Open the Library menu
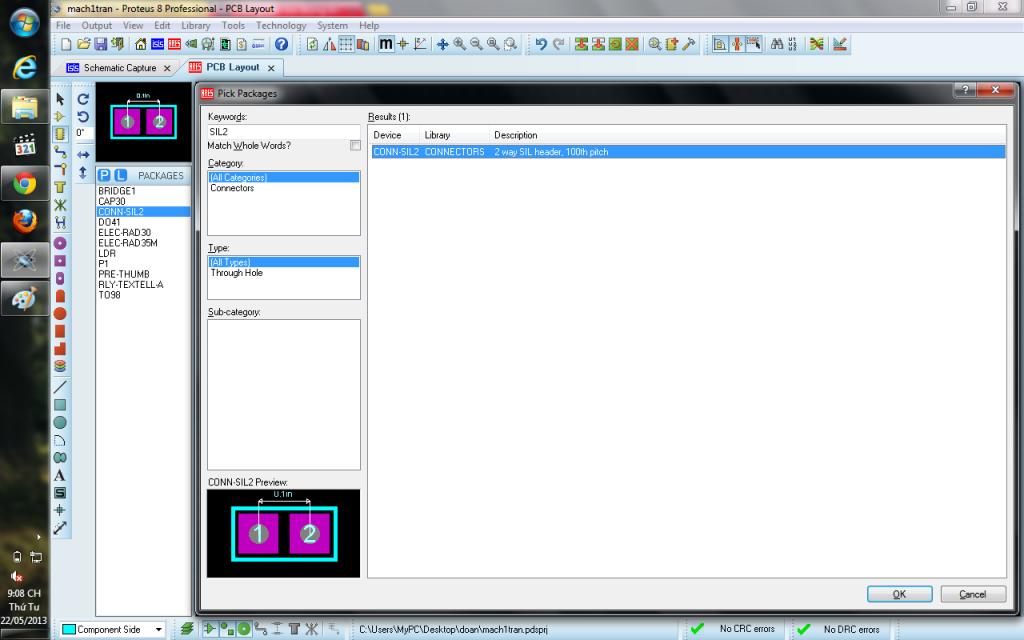The image size is (1024, 640). [x=196, y=25]
